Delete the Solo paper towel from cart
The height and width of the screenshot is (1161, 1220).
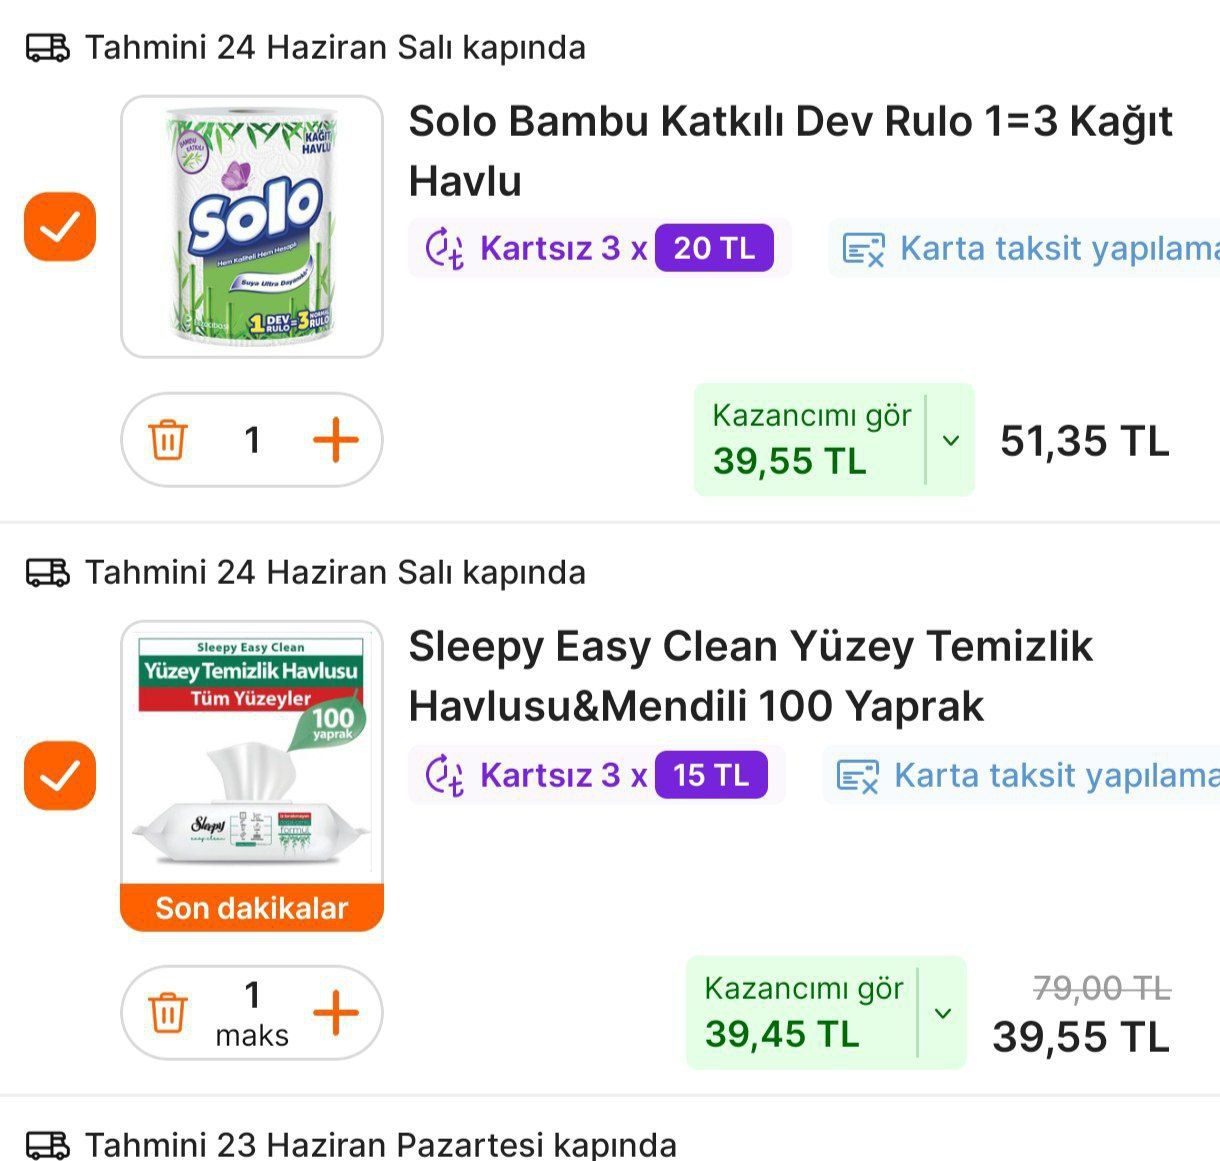(x=168, y=440)
